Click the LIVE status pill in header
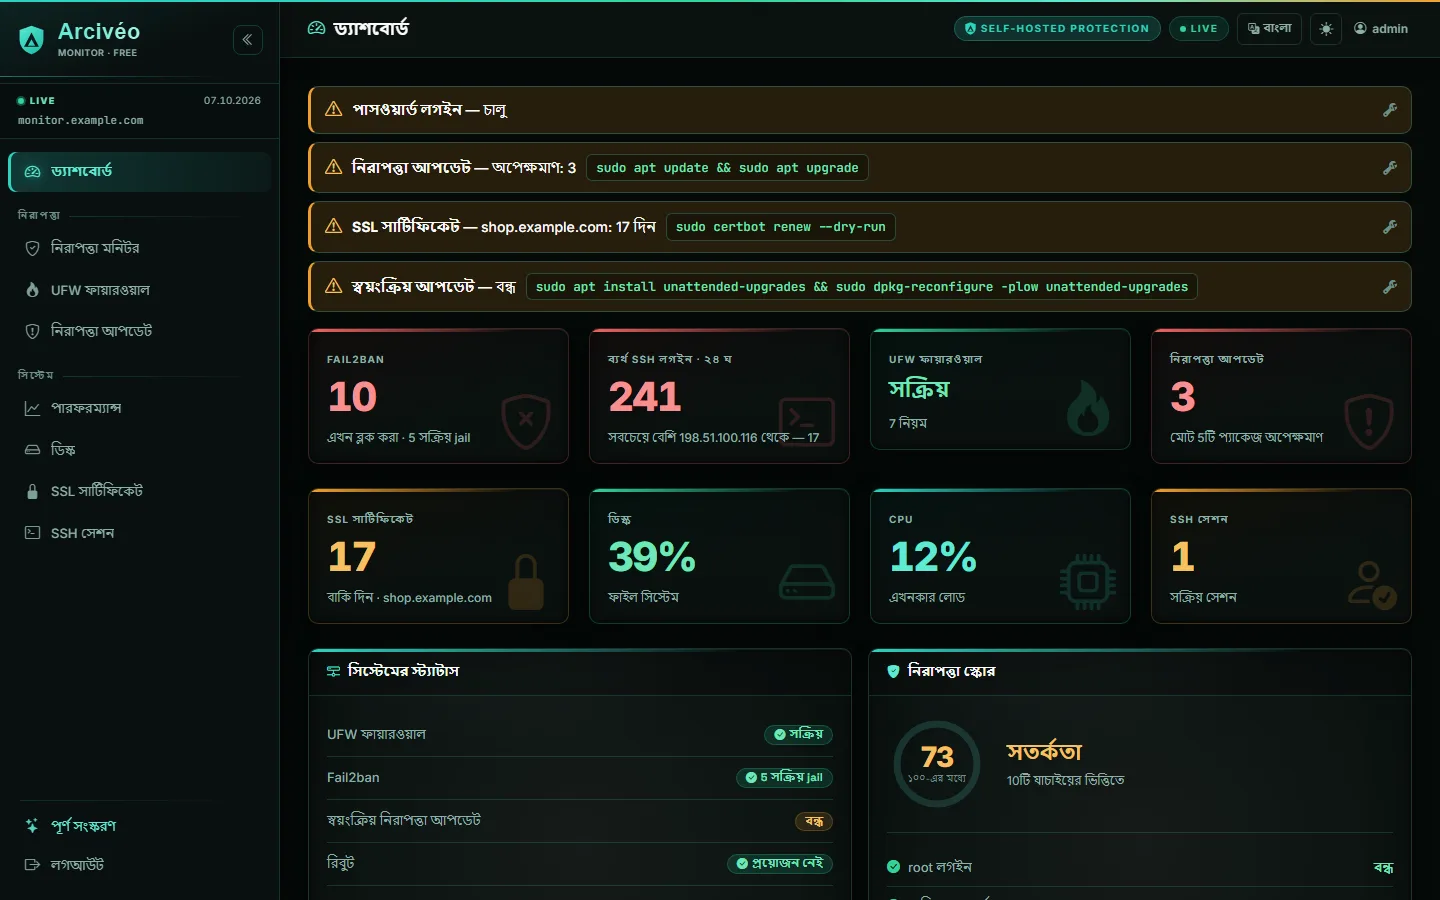 (1199, 29)
